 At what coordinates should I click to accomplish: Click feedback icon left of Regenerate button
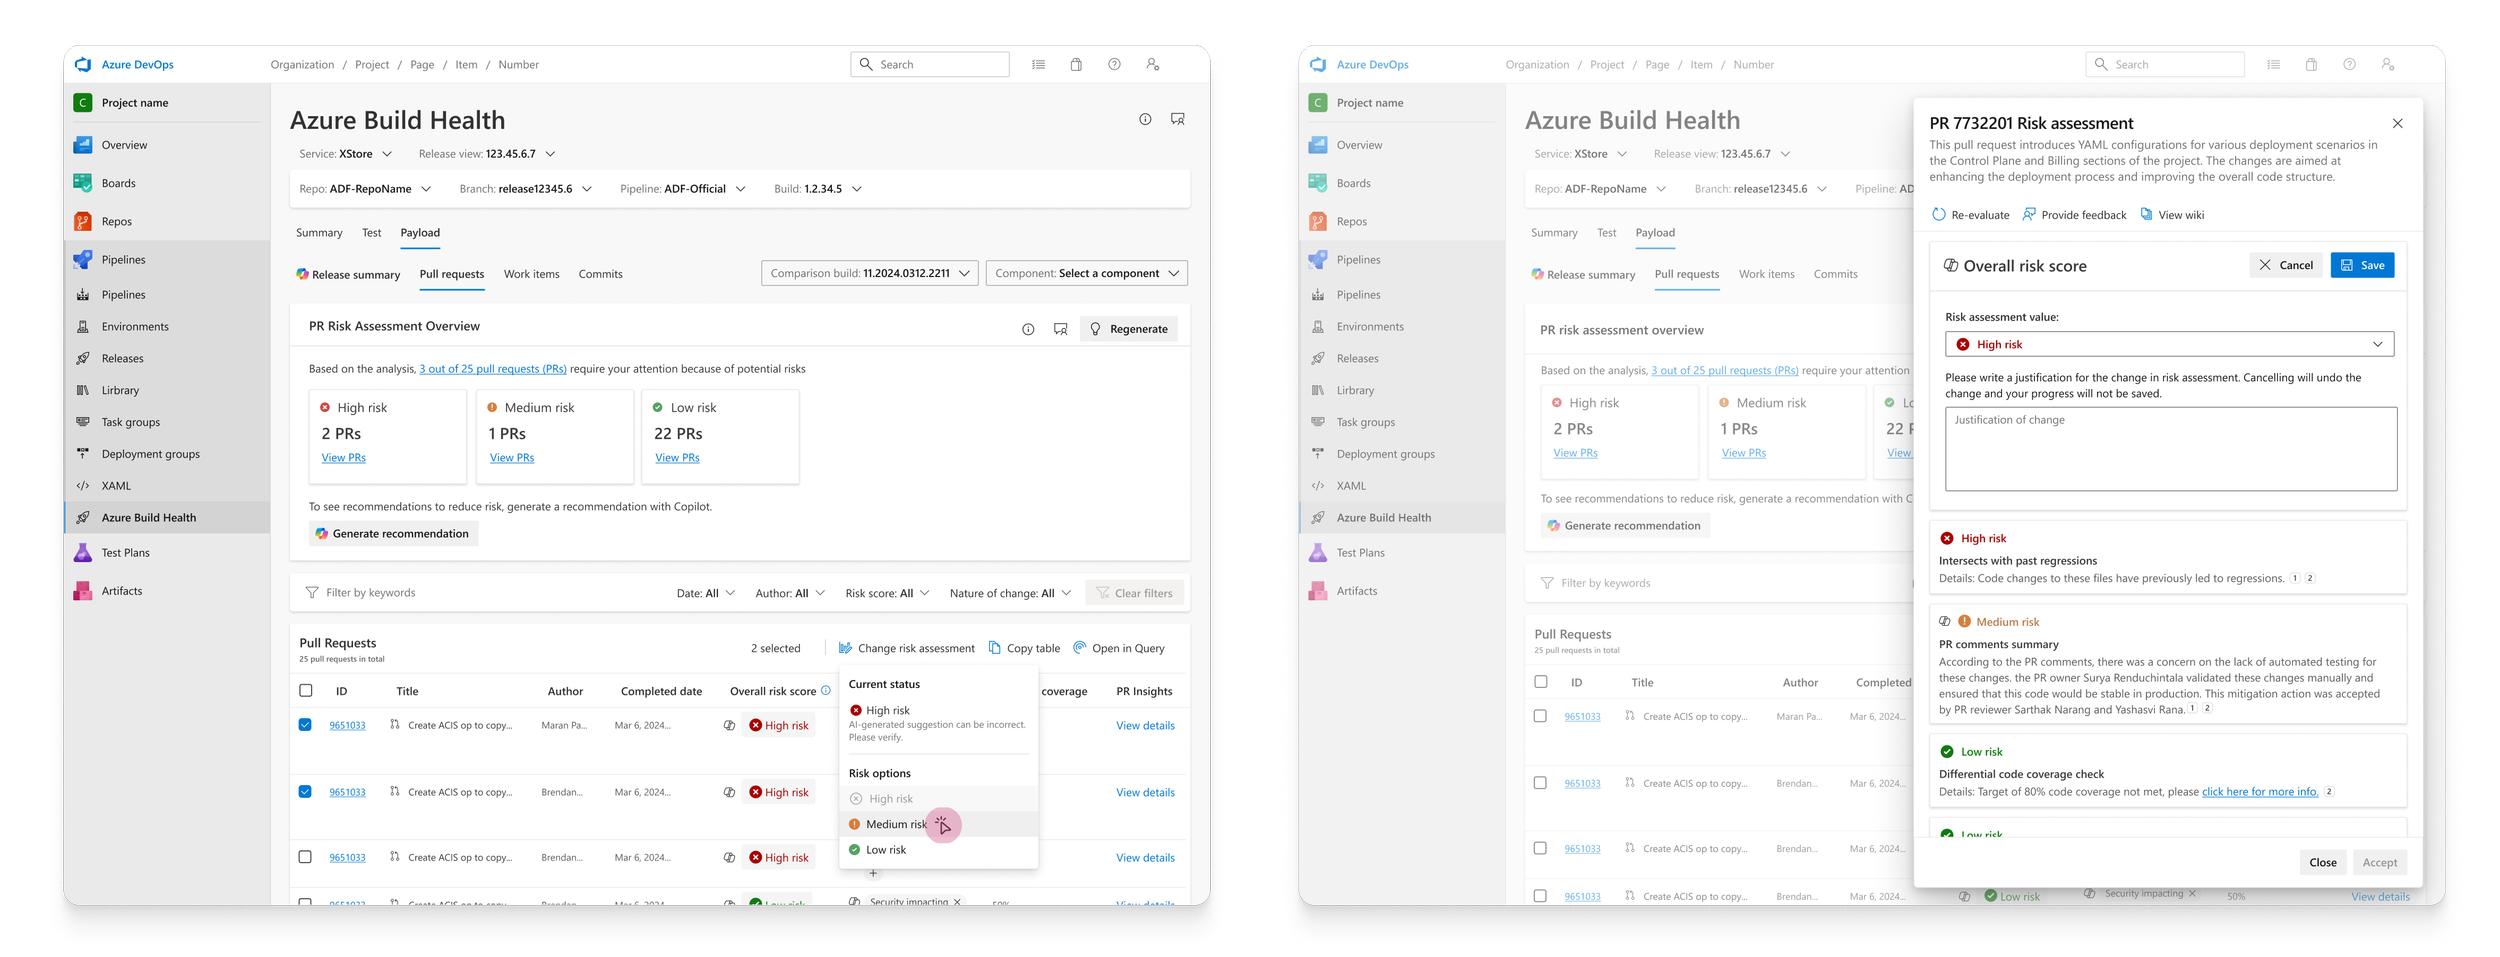(1060, 329)
